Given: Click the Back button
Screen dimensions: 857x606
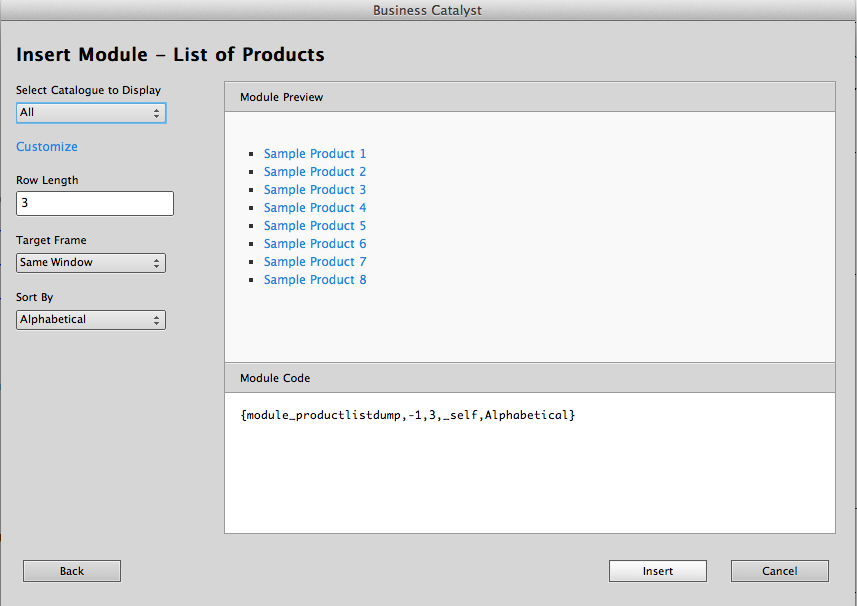Looking at the screenshot, I should (71, 570).
